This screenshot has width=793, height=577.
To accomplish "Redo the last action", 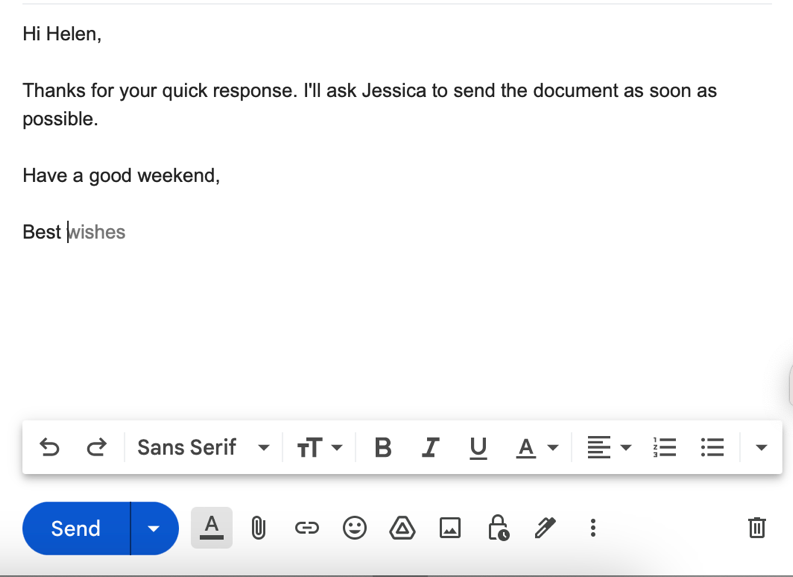I will point(97,448).
